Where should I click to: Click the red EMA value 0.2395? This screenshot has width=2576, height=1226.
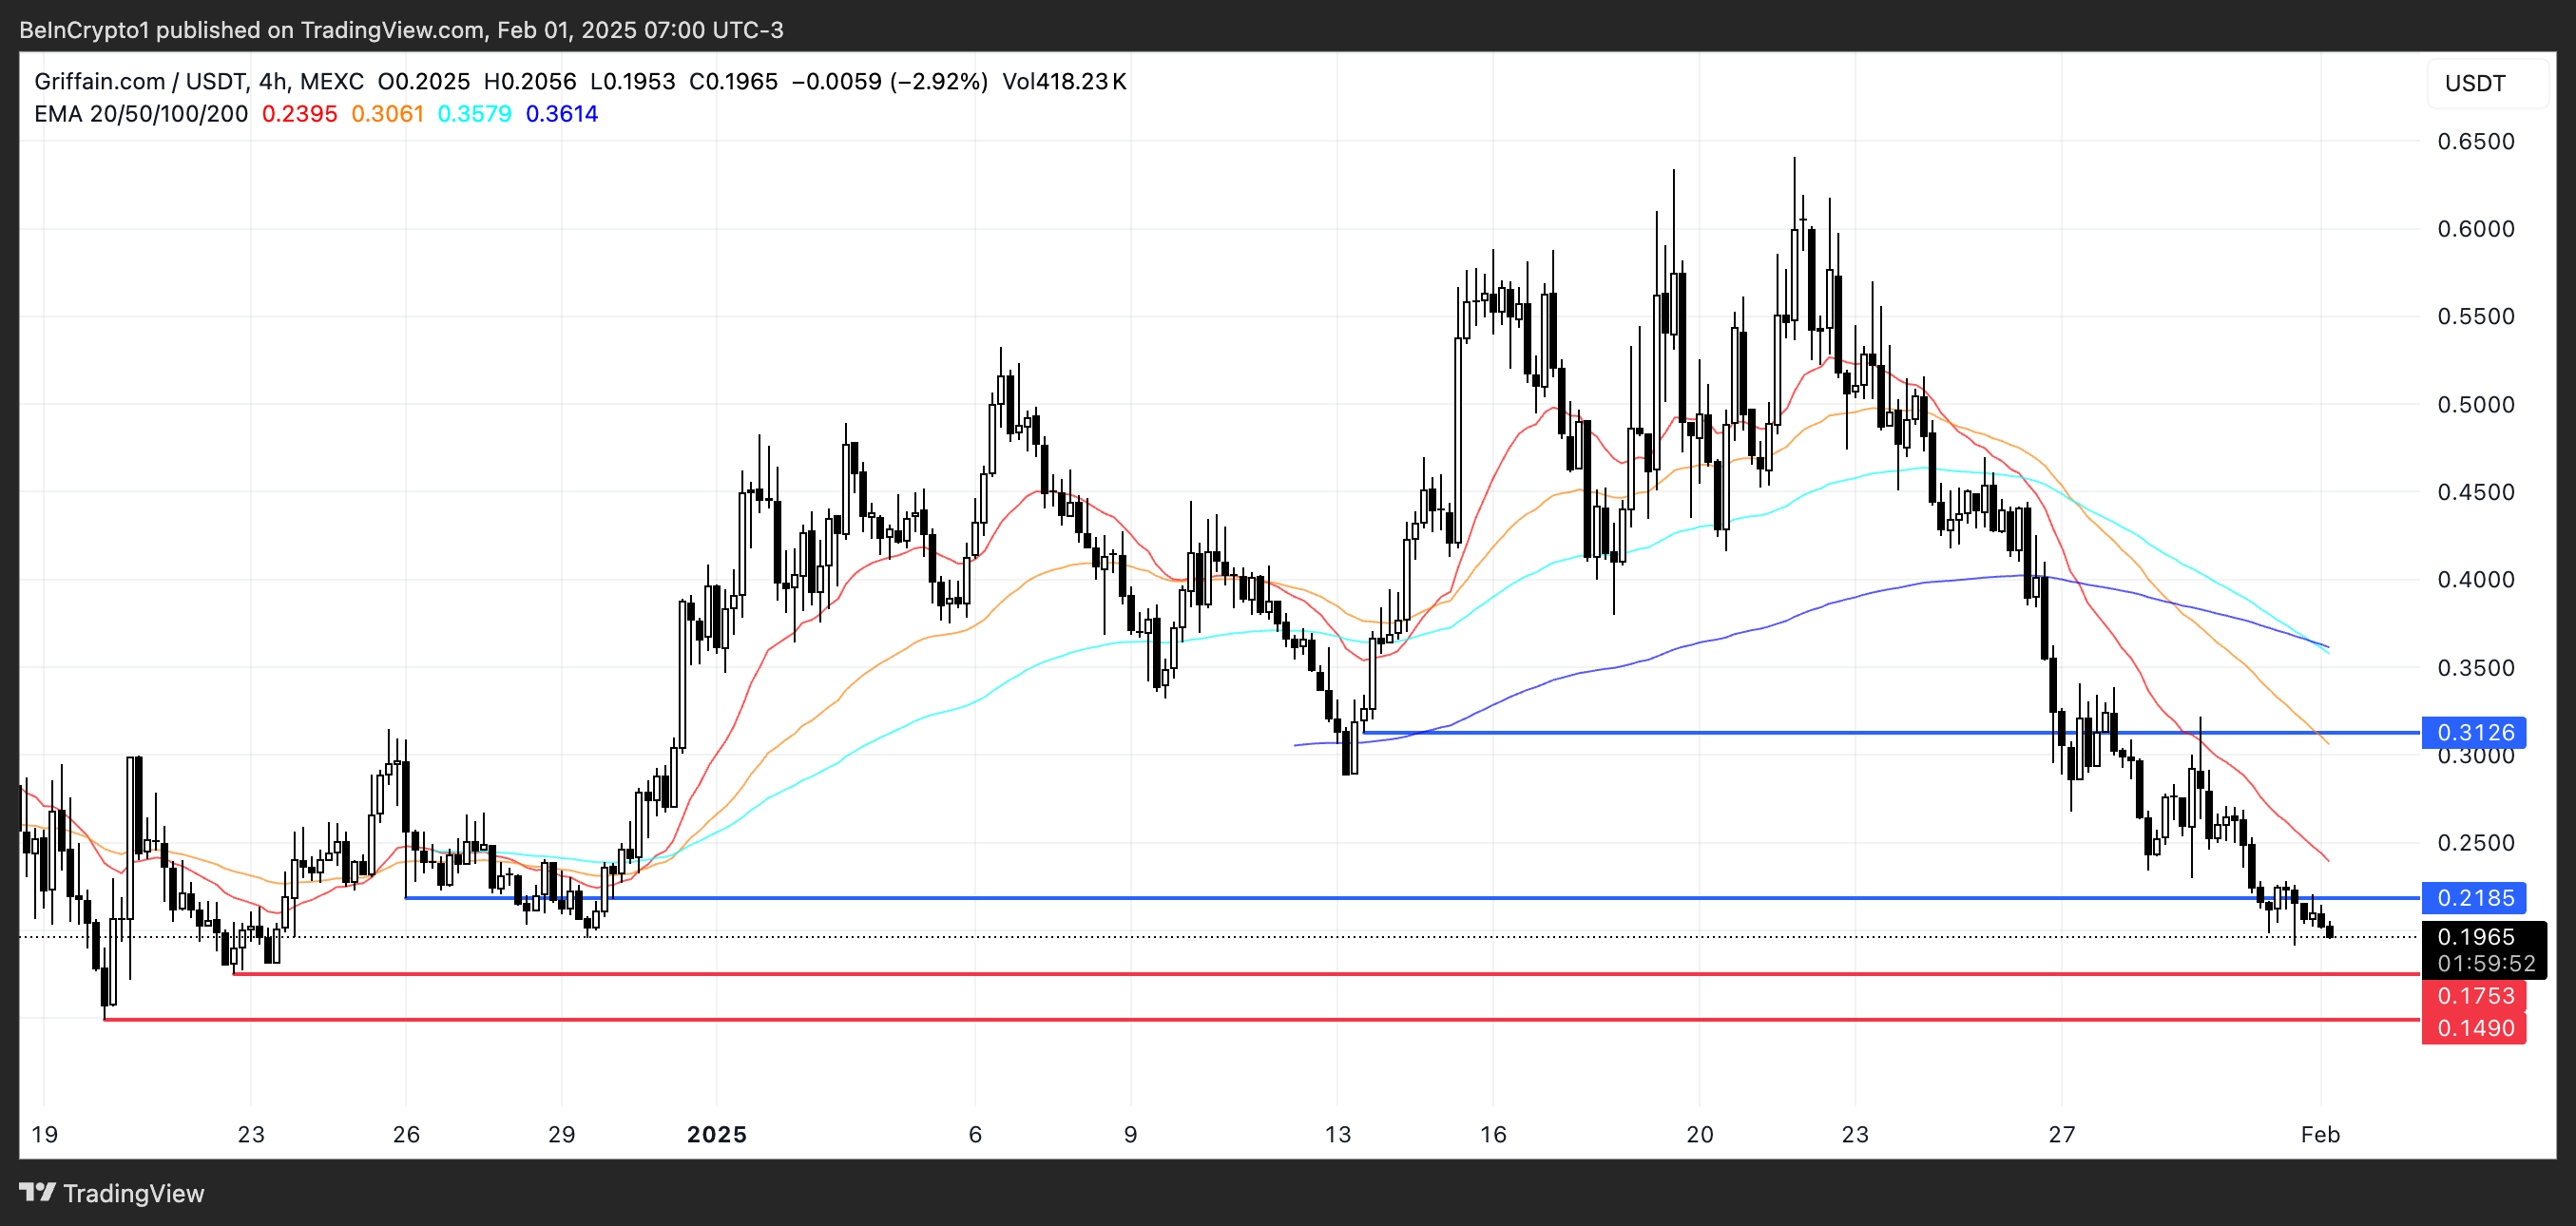299,114
